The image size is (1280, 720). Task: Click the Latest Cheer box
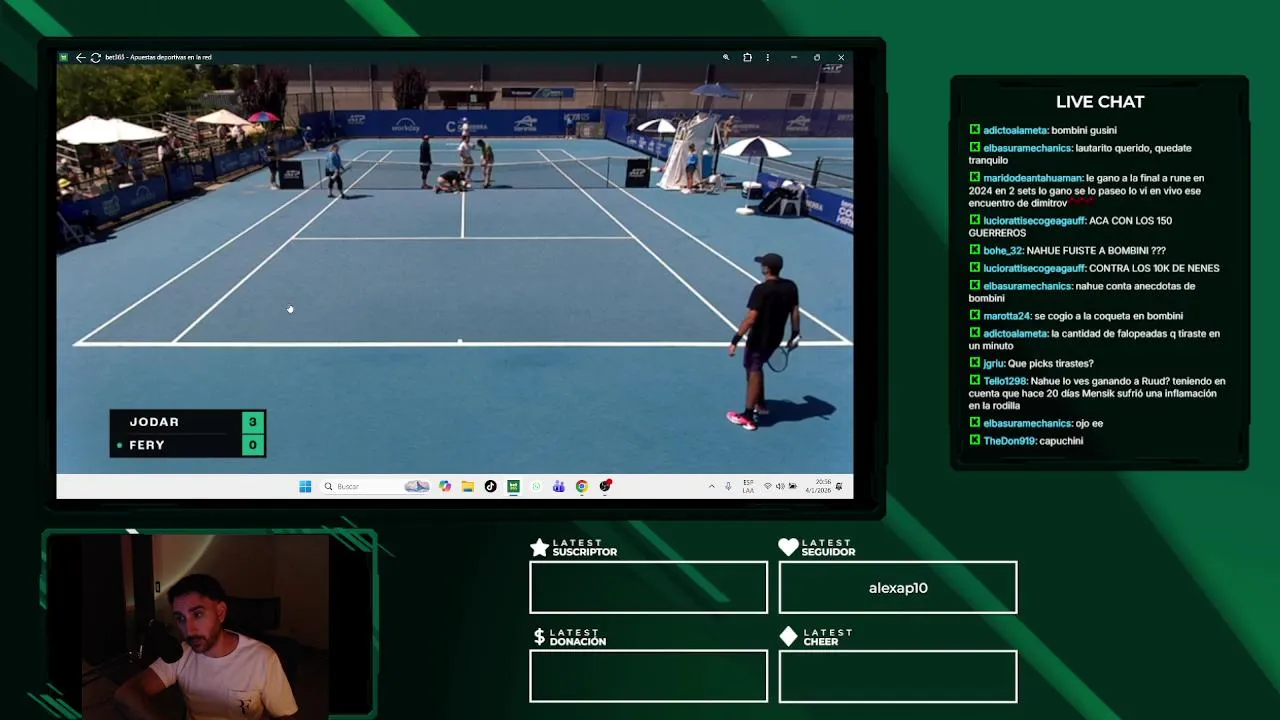pos(898,676)
